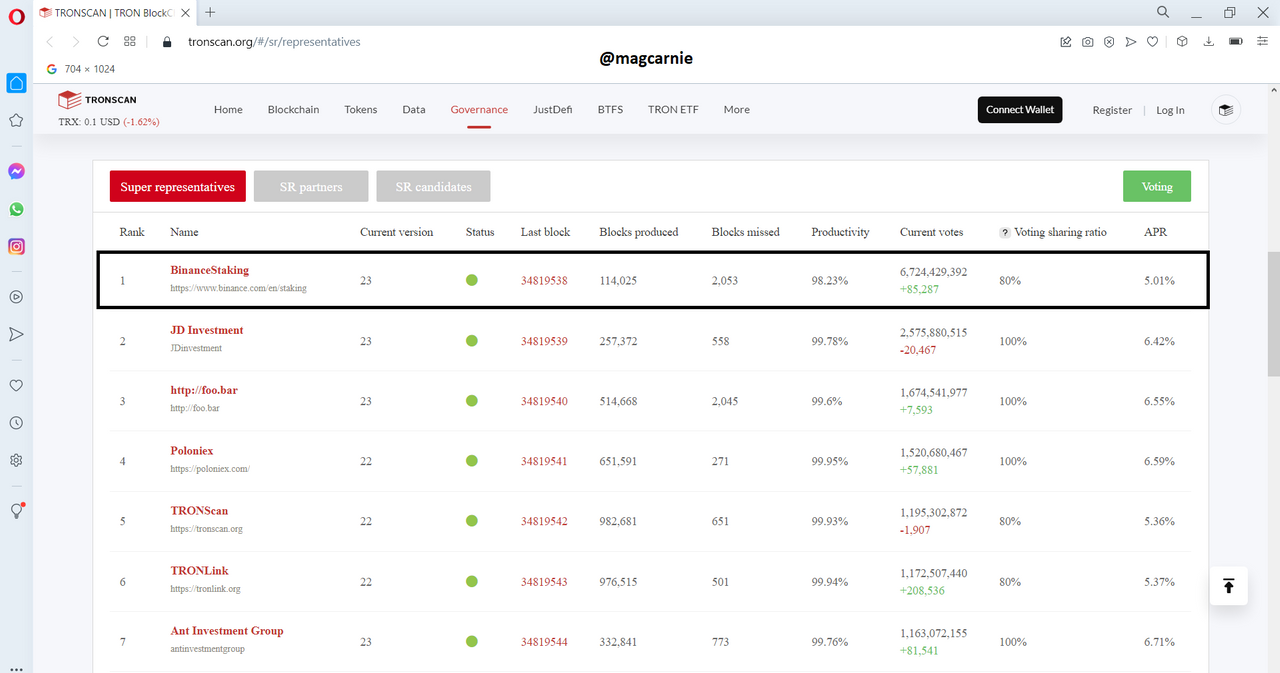Open the JD Investment representative link
This screenshot has width=1280, height=673.
[x=207, y=330]
